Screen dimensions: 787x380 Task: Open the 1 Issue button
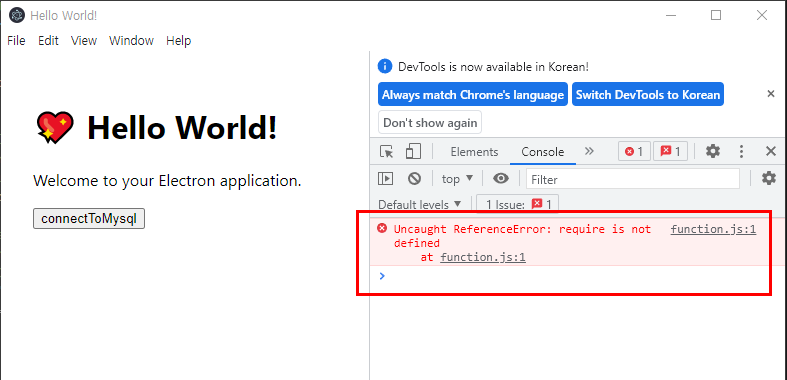click(x=517, y=204)
